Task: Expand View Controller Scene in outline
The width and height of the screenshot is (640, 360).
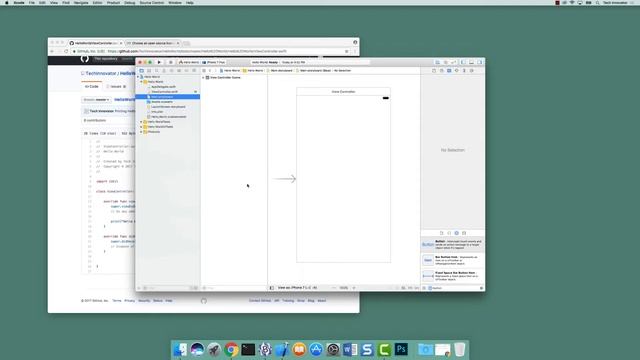Action: 203,78
